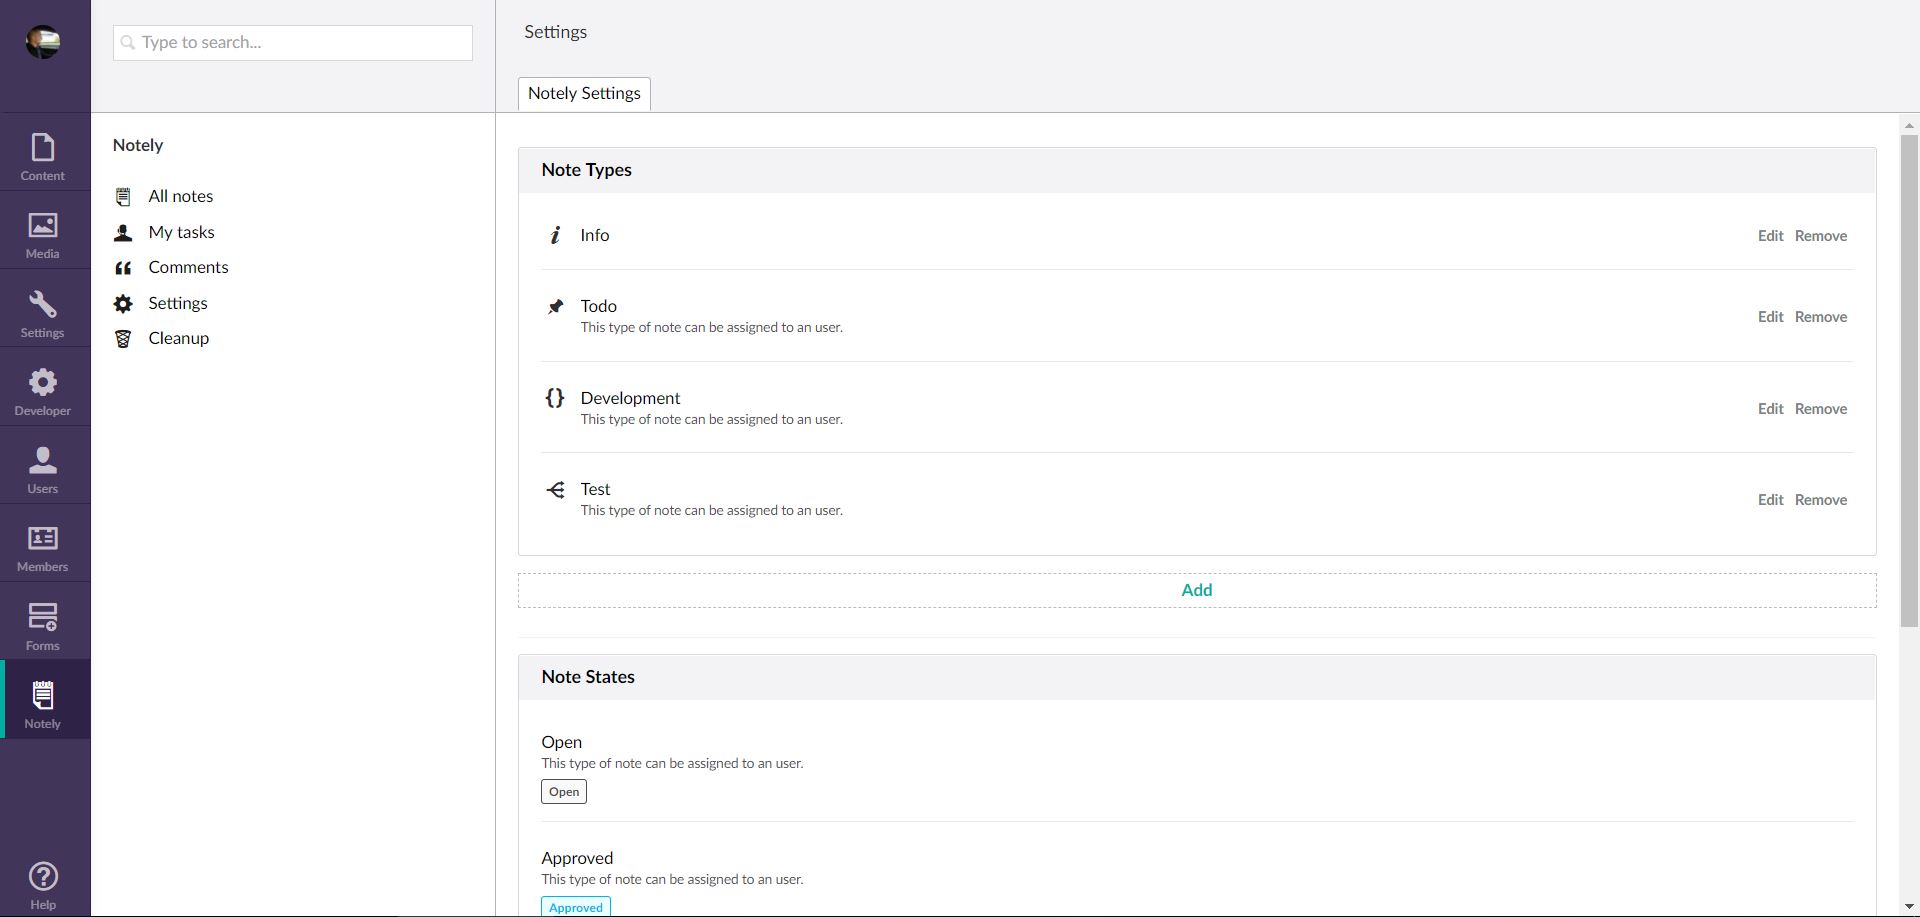
Task: Open the Help panel
Action: pos(43,885)
